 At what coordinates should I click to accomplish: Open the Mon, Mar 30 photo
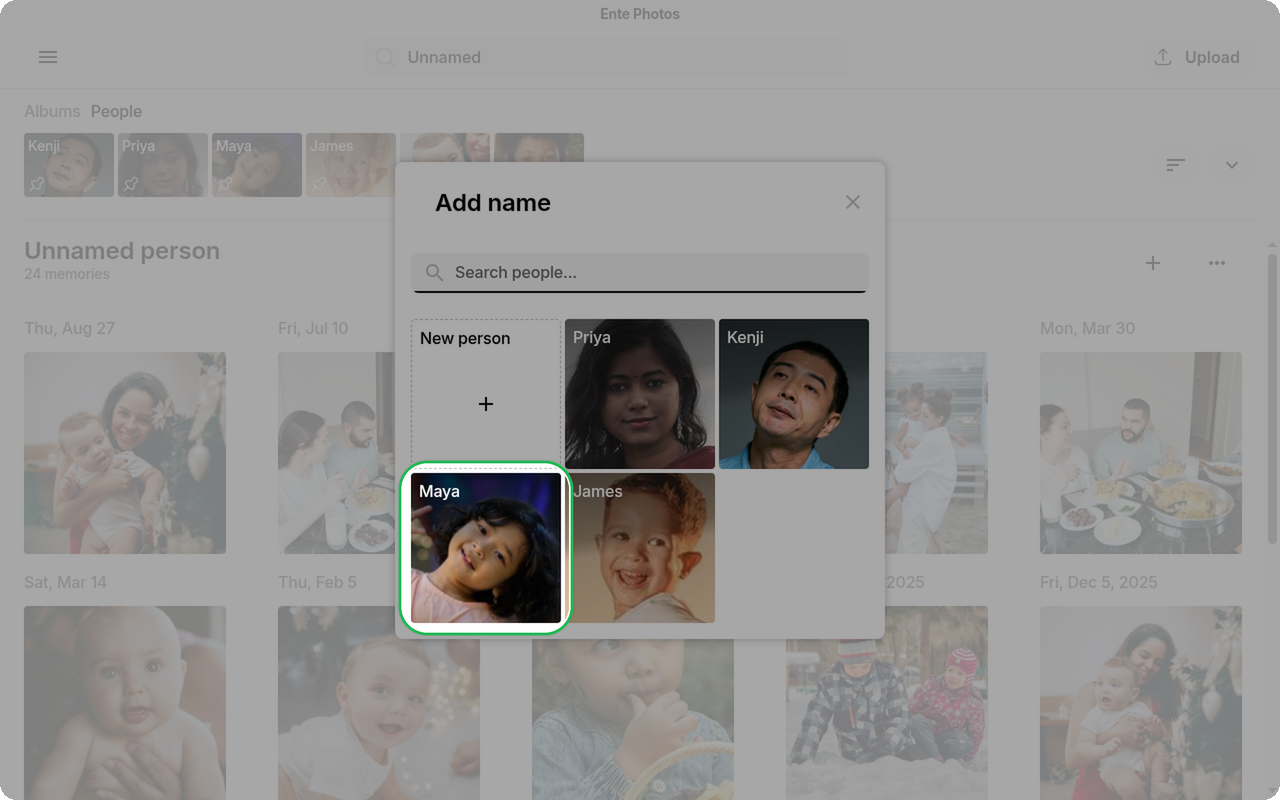pyautogui.click(x=1141, y=453)
